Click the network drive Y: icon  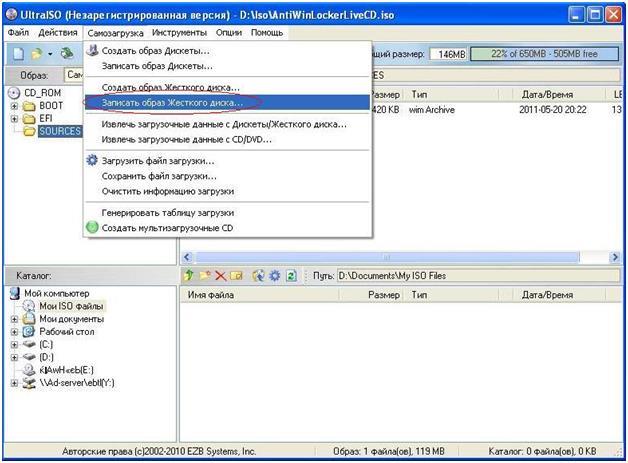29,382
